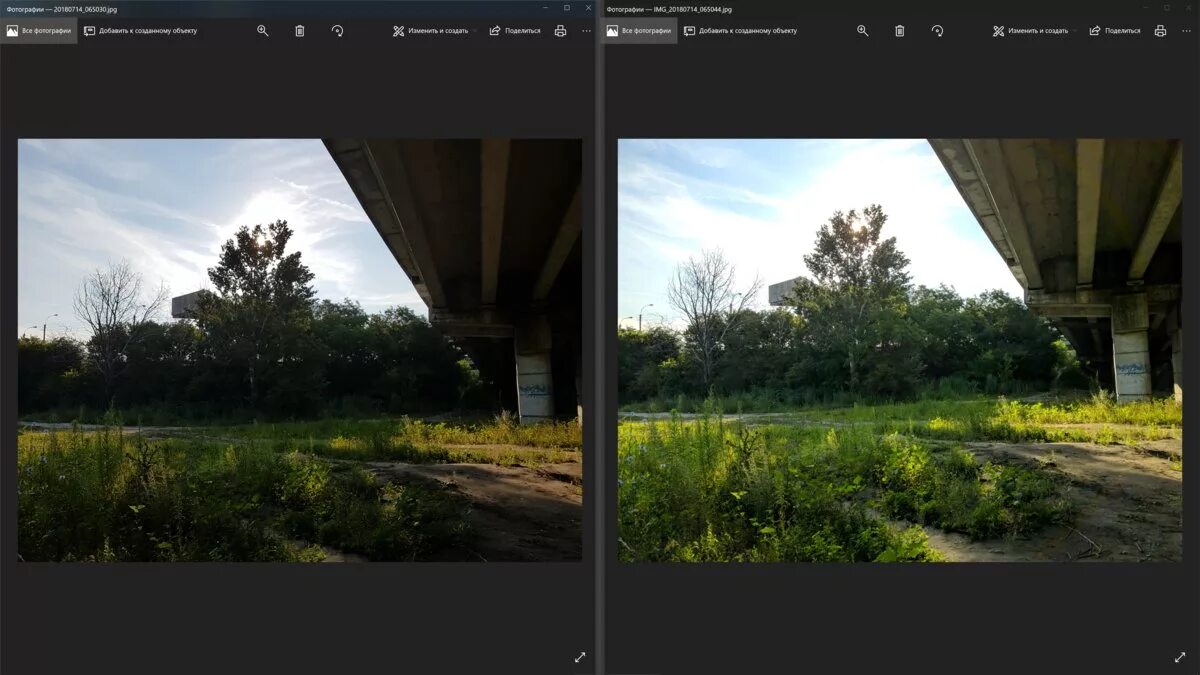Open three-dots menu in right window
1200x675 pixels.
[1186, 31]
